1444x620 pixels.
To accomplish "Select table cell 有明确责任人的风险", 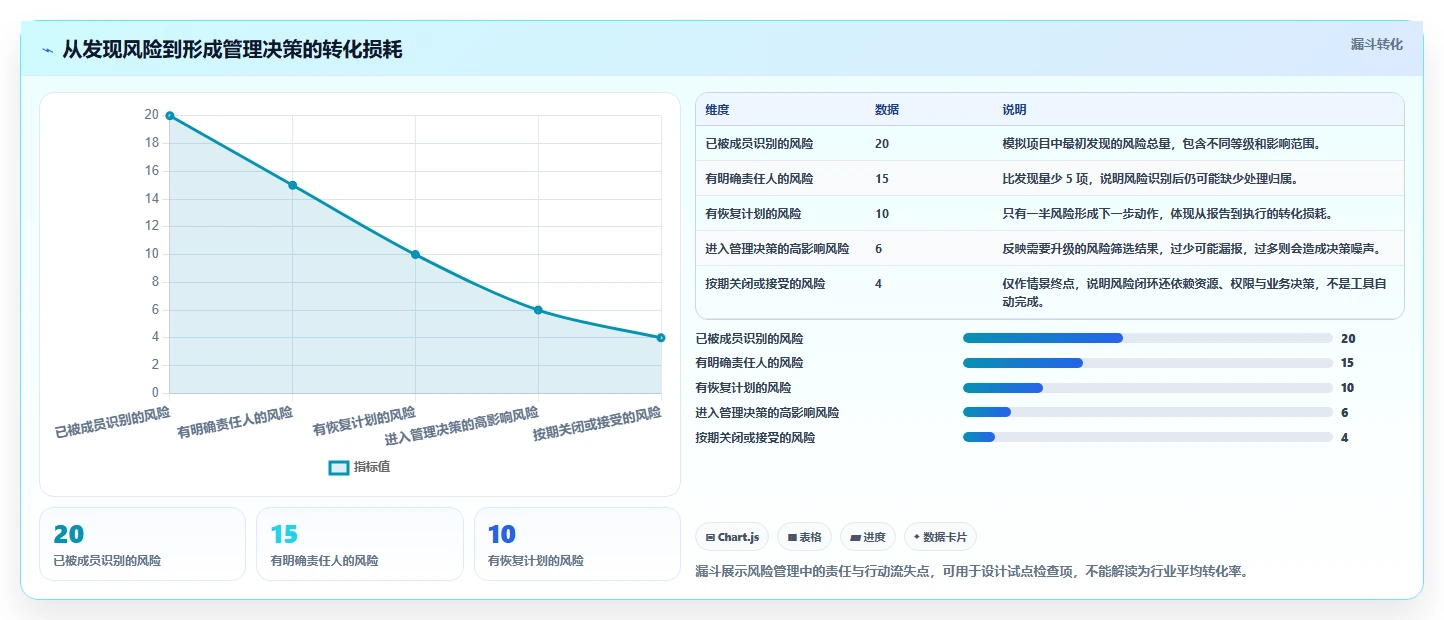I will tap(759, 179).
